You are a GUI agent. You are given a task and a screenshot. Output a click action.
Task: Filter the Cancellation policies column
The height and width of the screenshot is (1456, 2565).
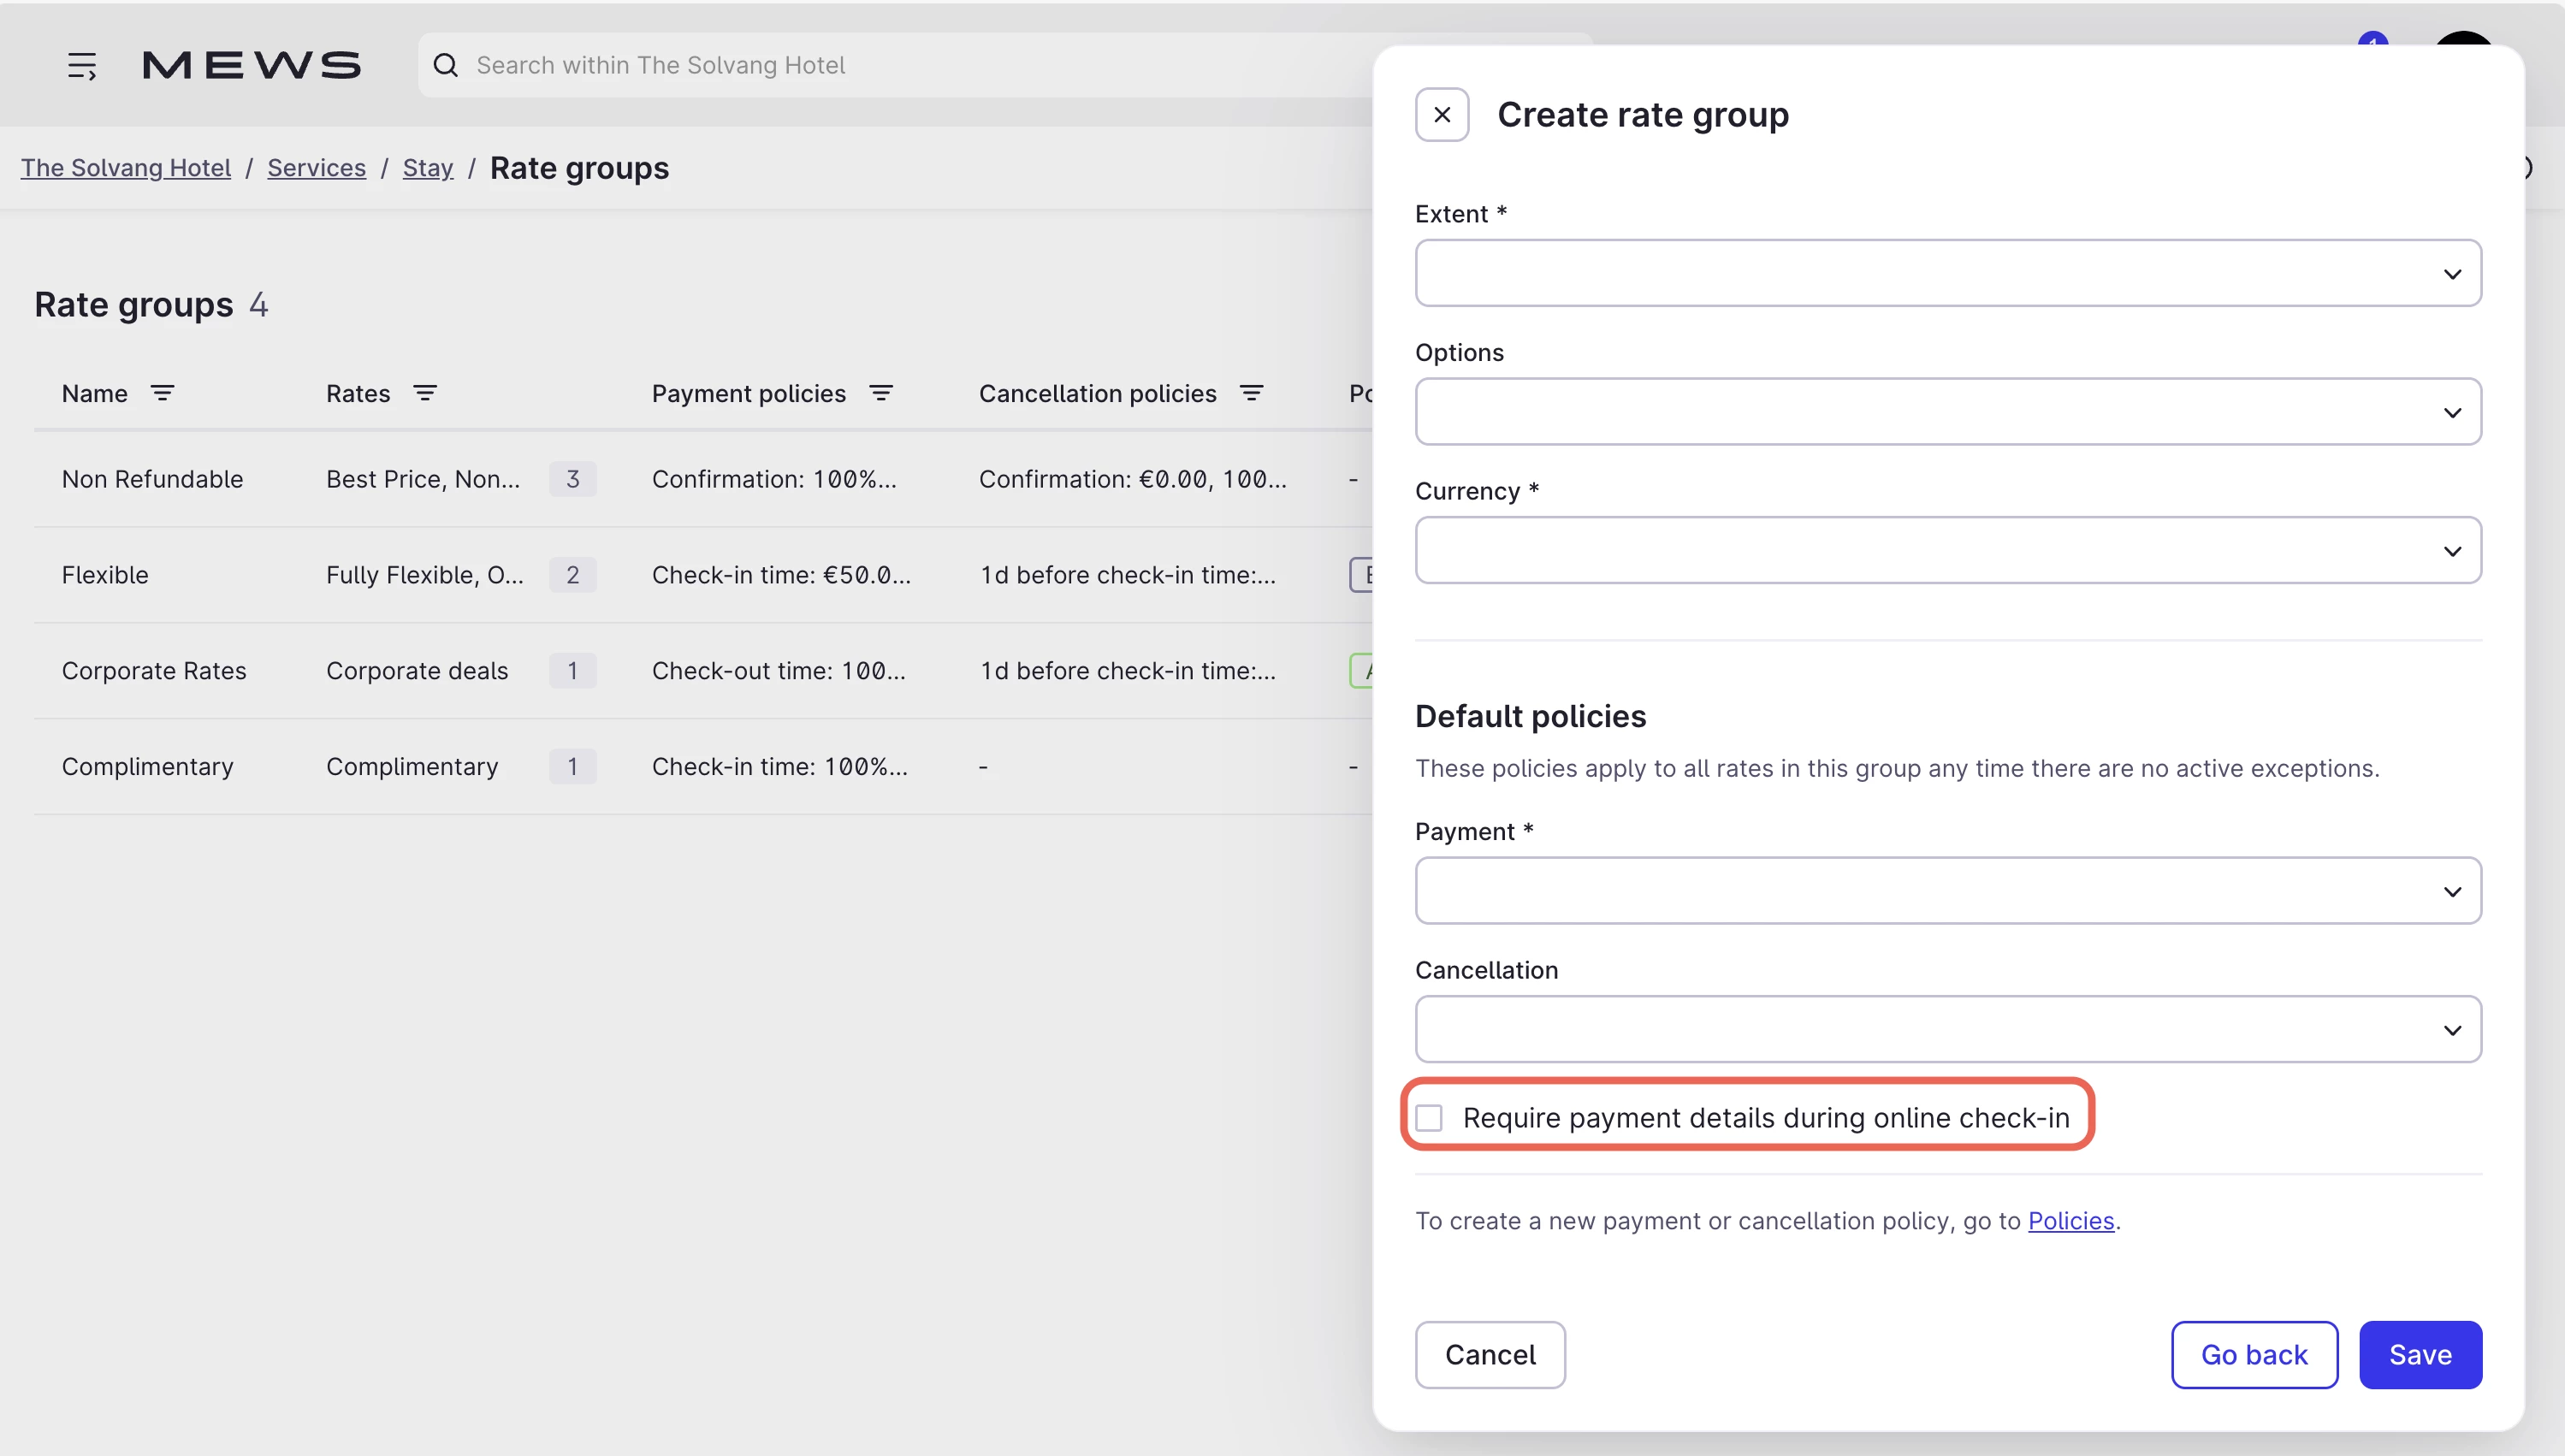point(1251,393)
